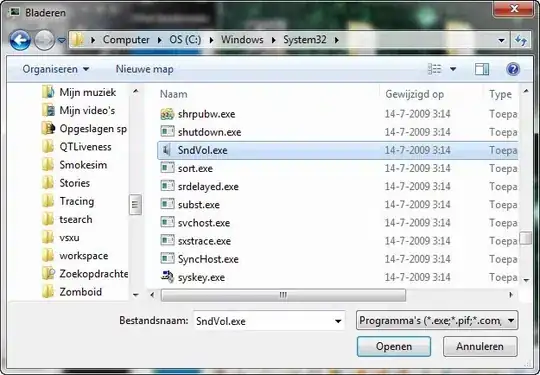Viewport: 540px width, 375px height.
Task: Click up arrow of file list scrollbar
Action: [x=526, y=91]
